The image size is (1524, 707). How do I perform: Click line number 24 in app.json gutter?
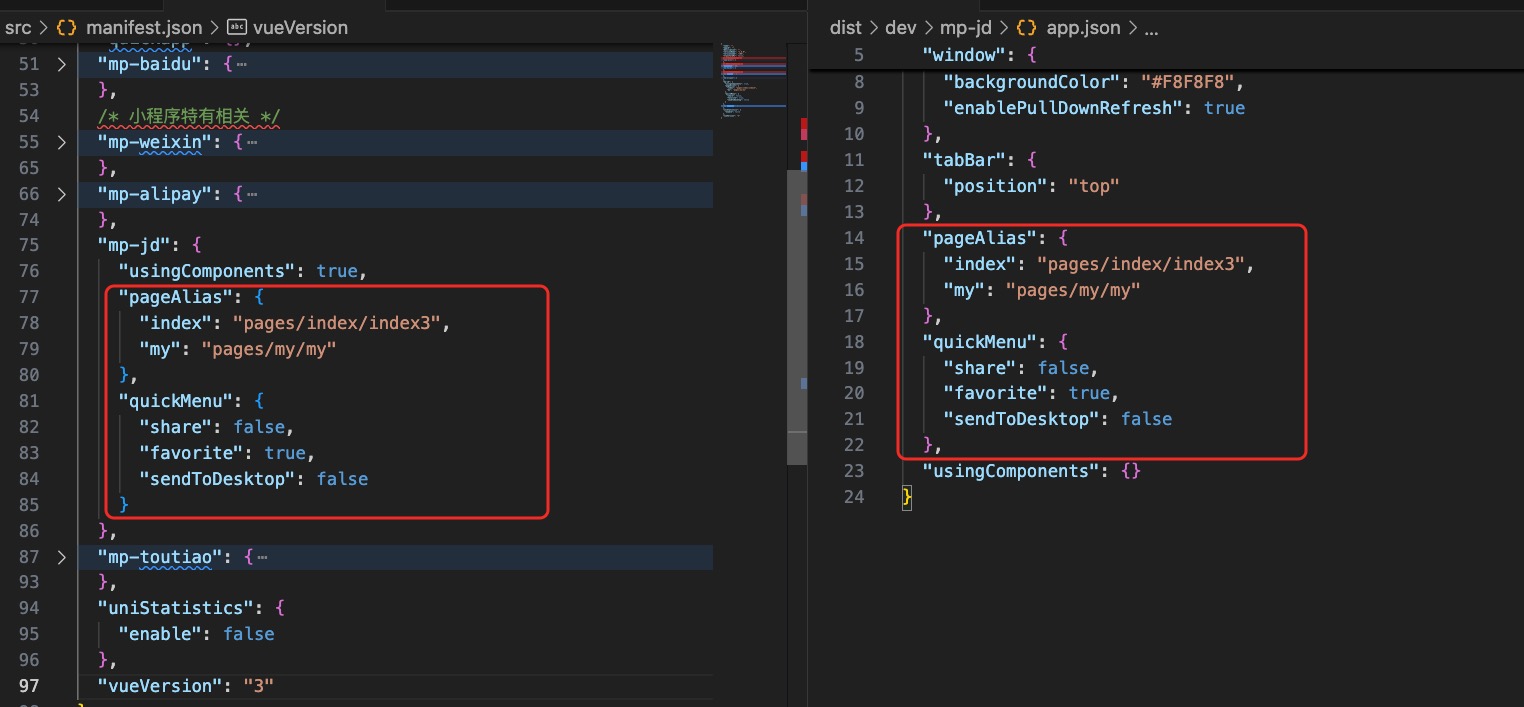pyautogui.click(x=853, y=497)
